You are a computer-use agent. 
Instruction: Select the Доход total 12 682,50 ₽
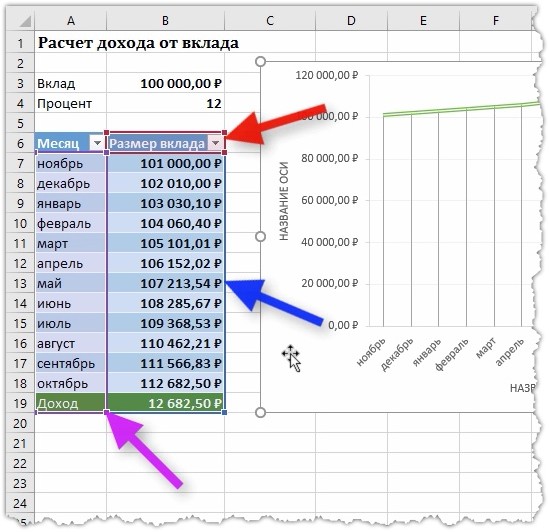click(165, 403)
